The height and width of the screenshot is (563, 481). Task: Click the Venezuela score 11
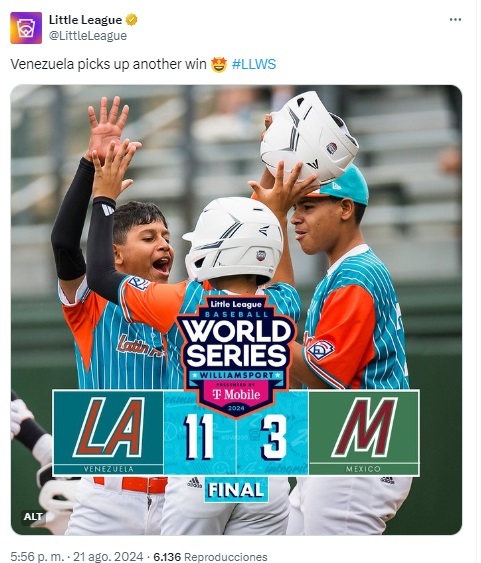click(x=199, y=436)
